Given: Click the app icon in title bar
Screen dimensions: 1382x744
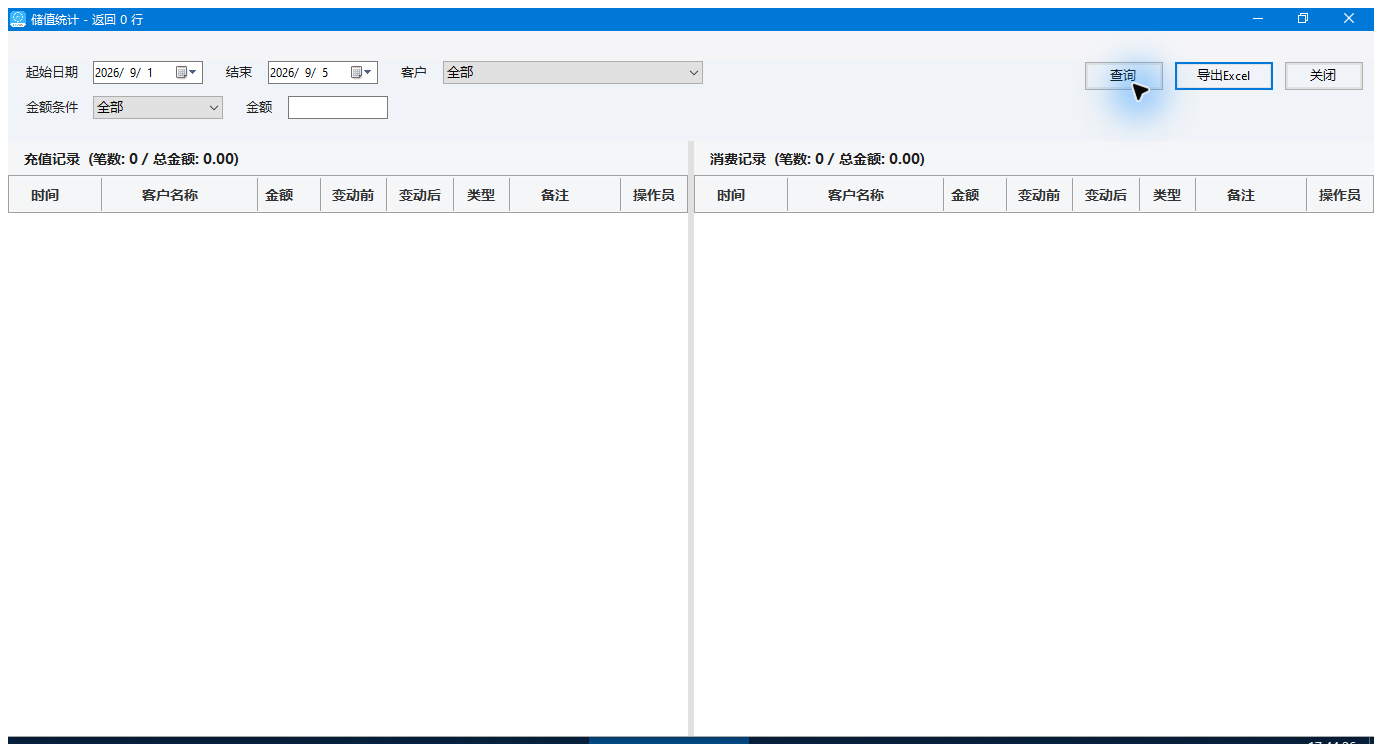Looking at the screenshot, I should (18, 19).
